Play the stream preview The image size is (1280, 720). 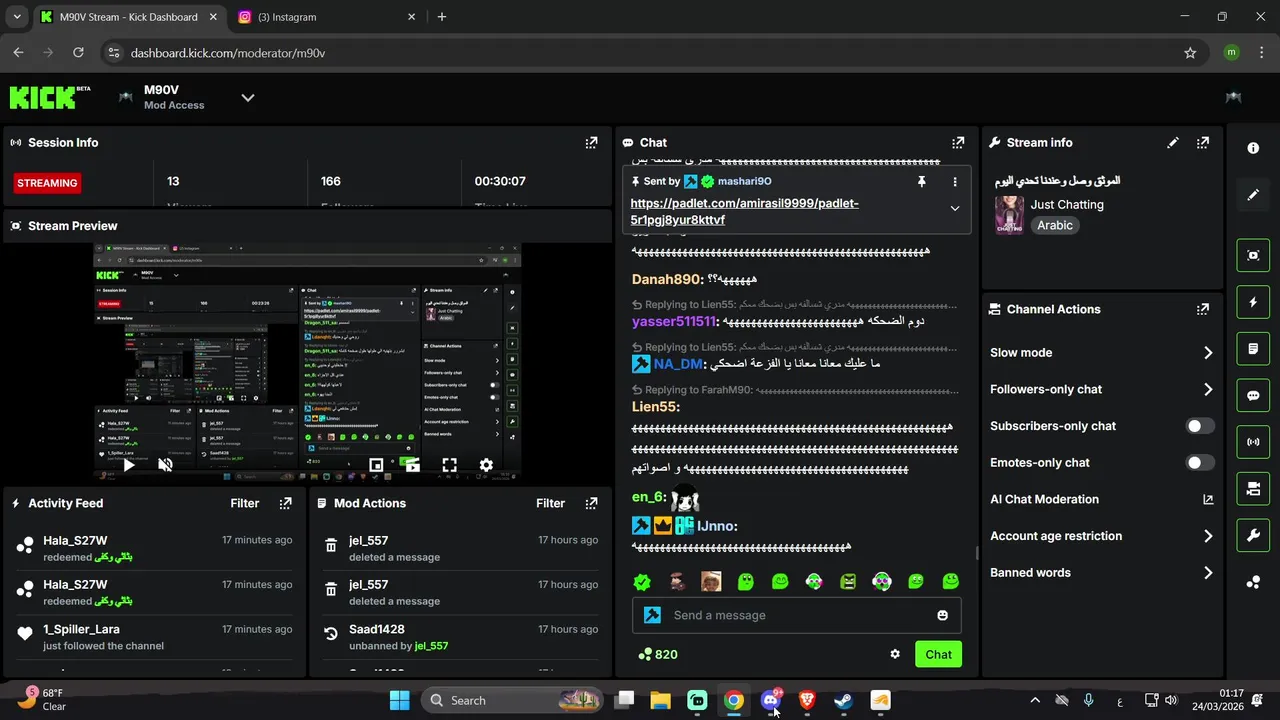[129, 465]
